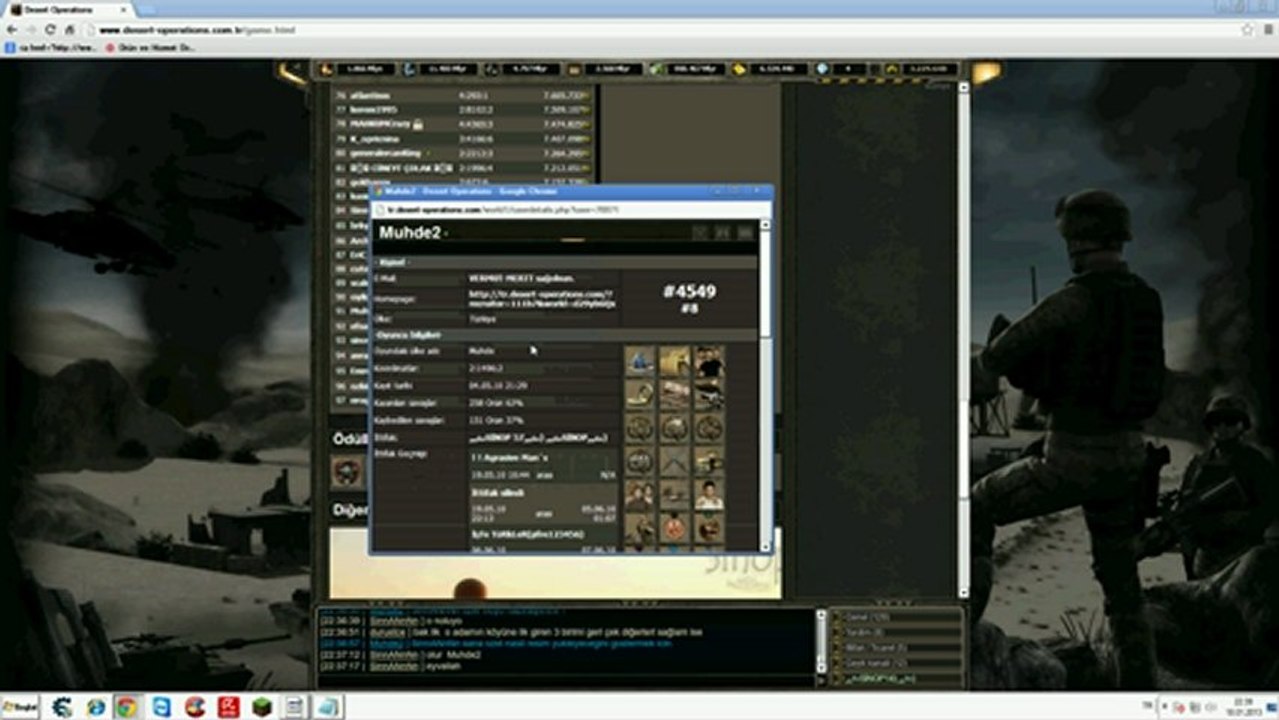Click the first round badge in third row
Screen dimensions: 1279x720
(x=640, y=428)
